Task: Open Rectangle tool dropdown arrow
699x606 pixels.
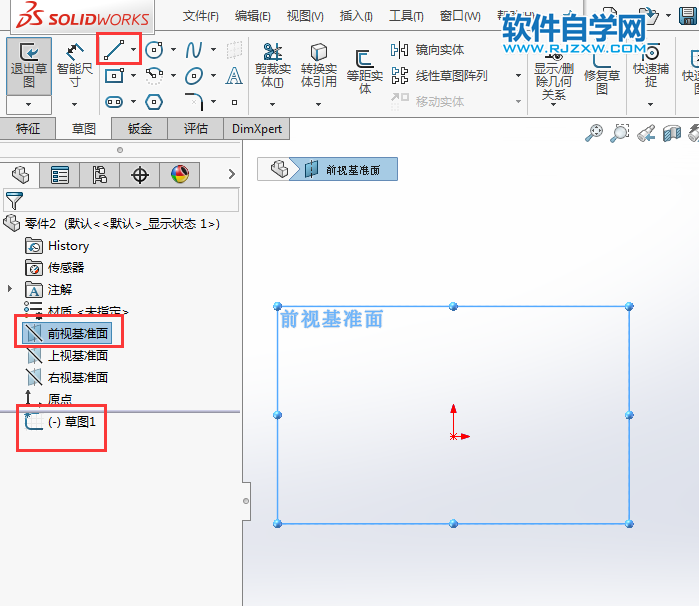Action: [x=134, y=76]
